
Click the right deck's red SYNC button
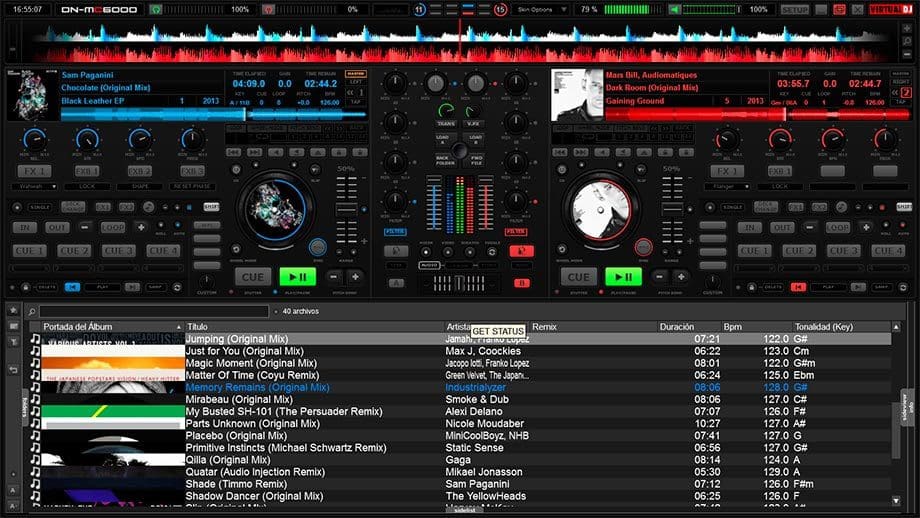[x=643, y=247]
